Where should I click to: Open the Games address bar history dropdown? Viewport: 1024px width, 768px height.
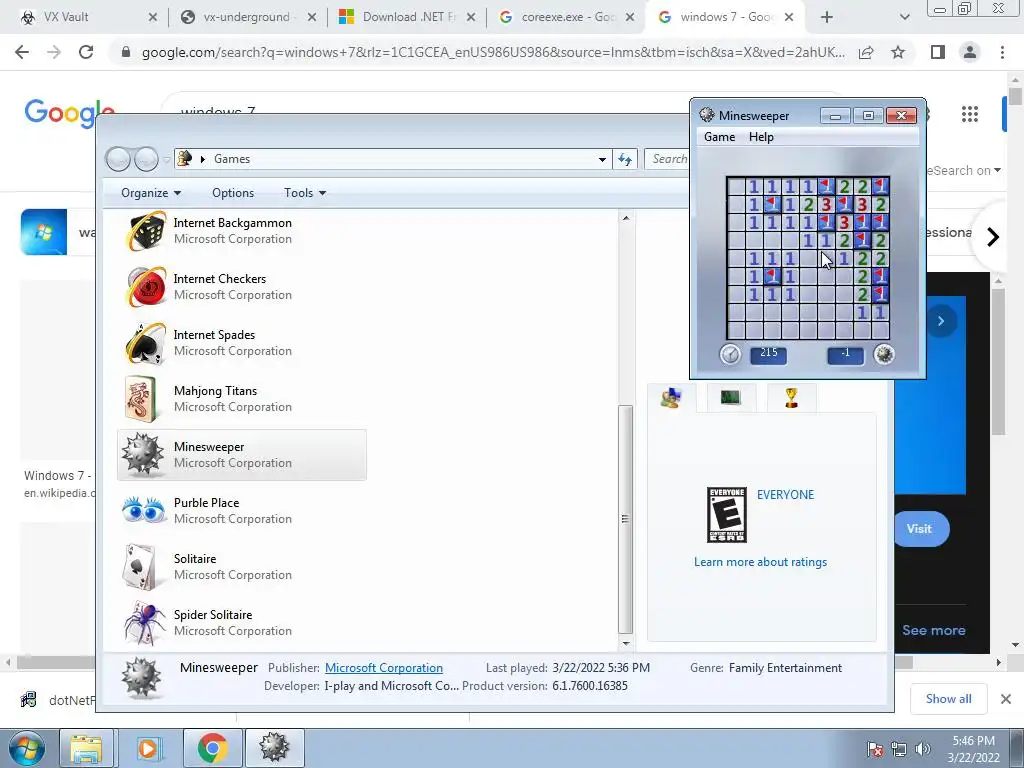602,159
